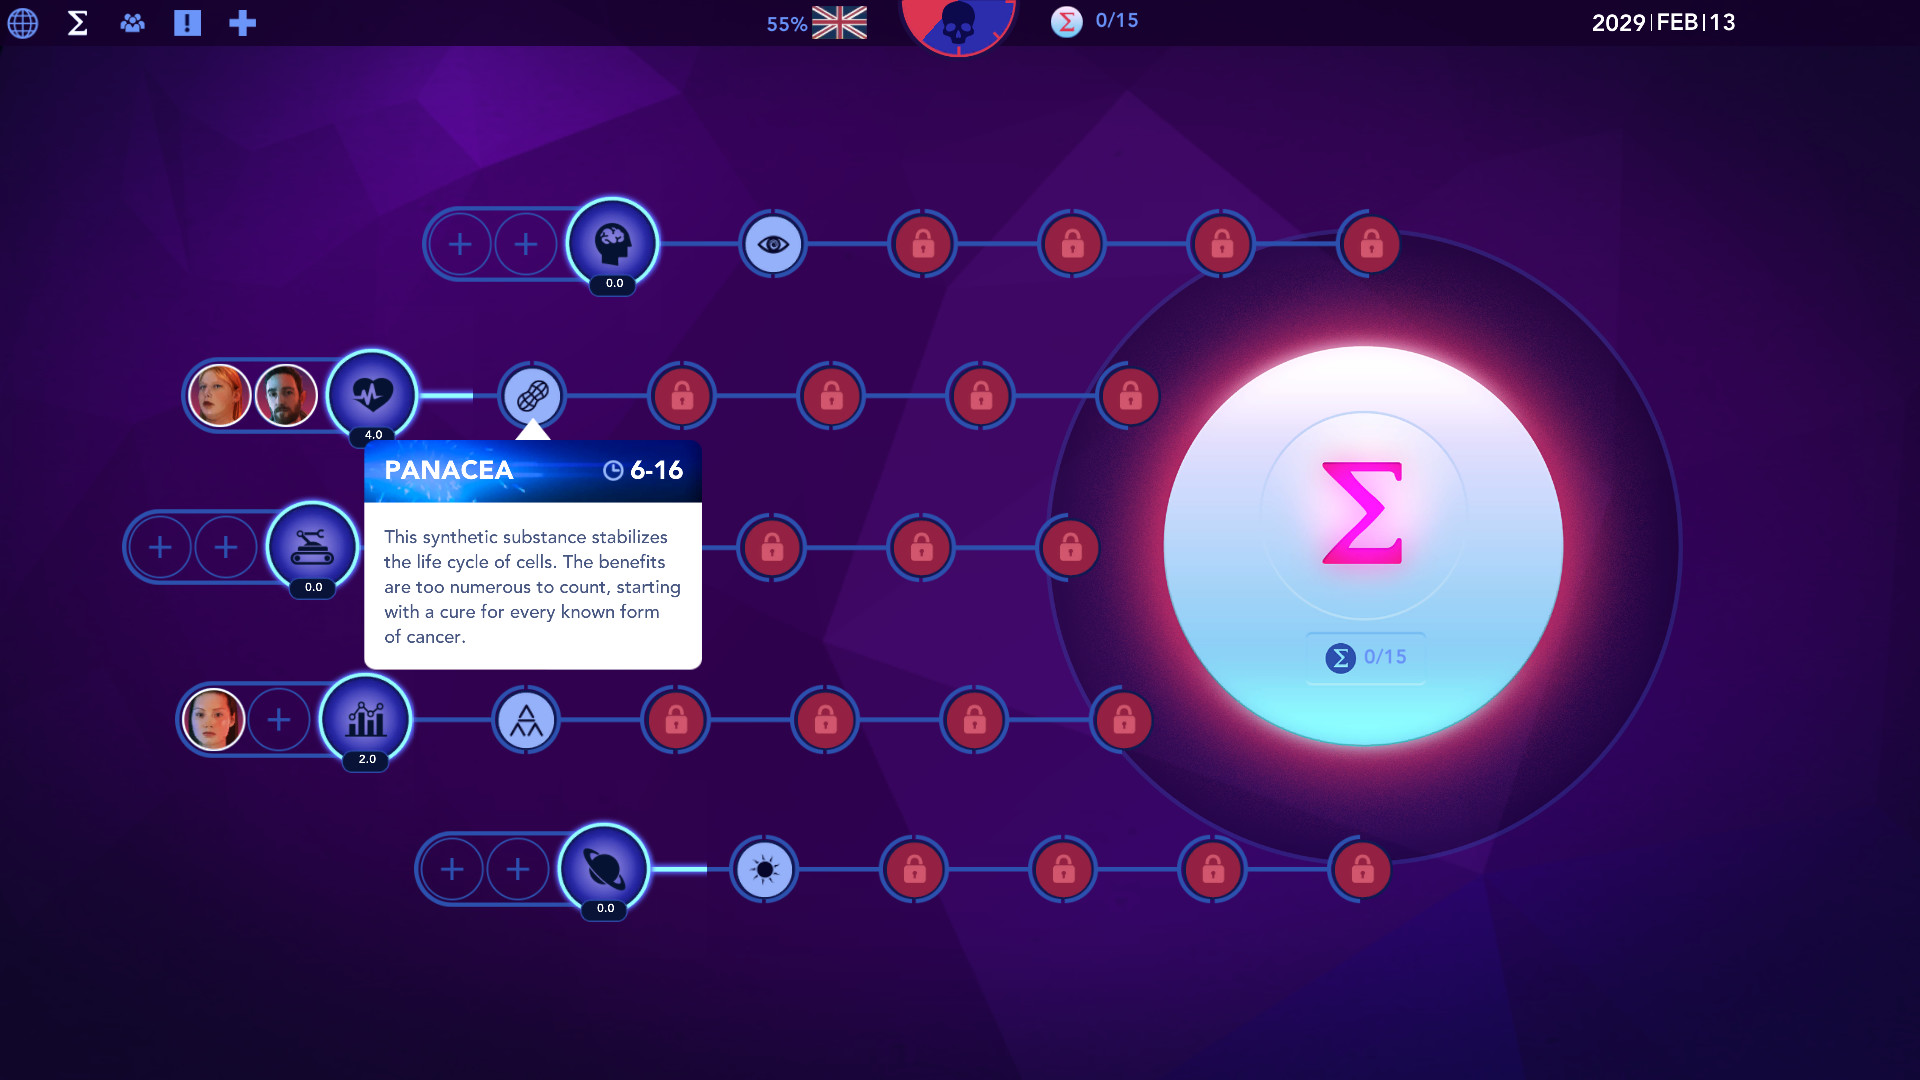The height and width of the screenshot is (1080, 1920).
Task: Click the sun technology node
Action: (765, 869)
